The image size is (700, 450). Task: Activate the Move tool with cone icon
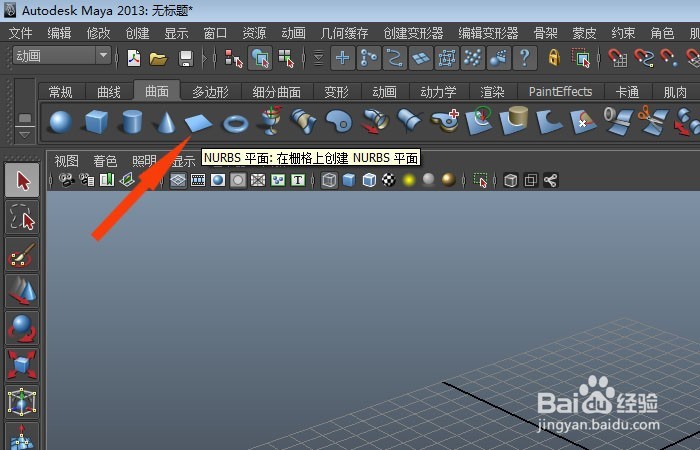coord(22,292)
